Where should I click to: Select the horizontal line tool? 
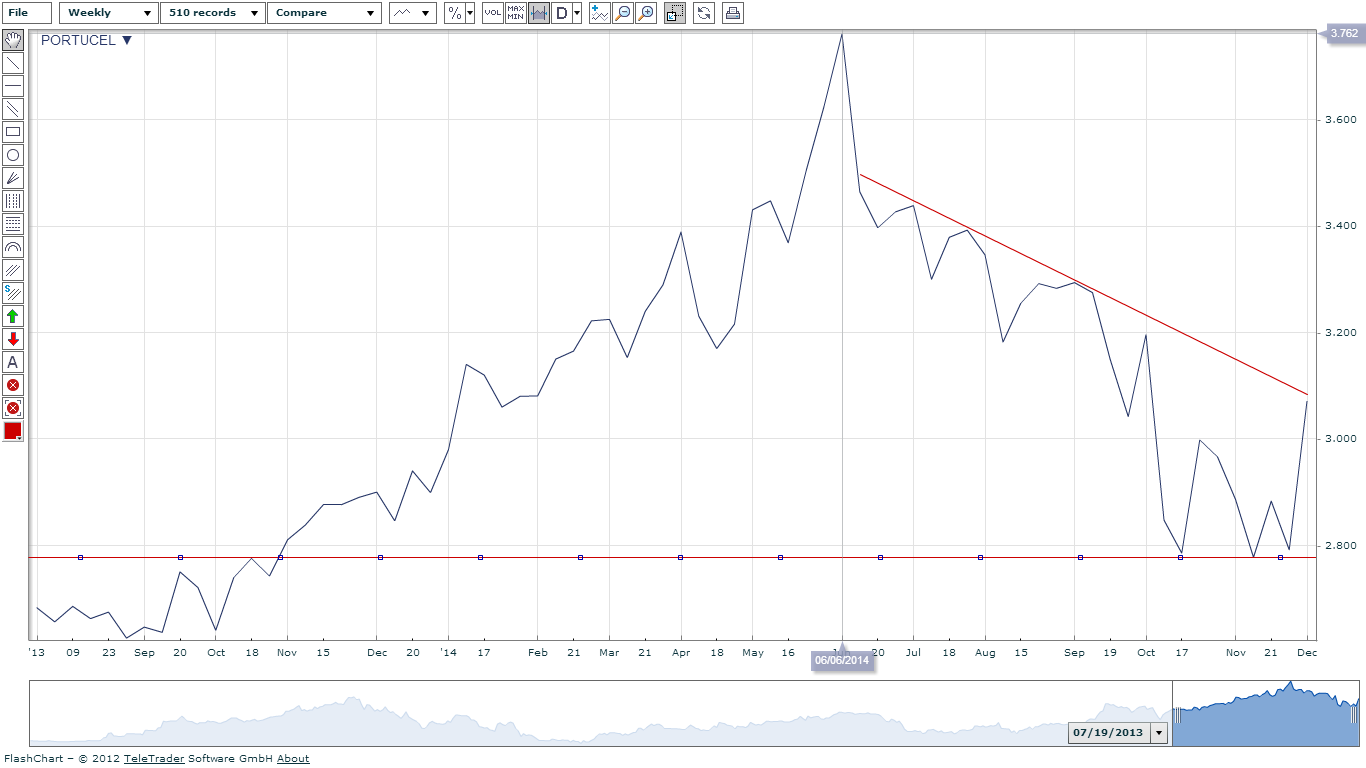pyautogui.click(x=13, y=86)
